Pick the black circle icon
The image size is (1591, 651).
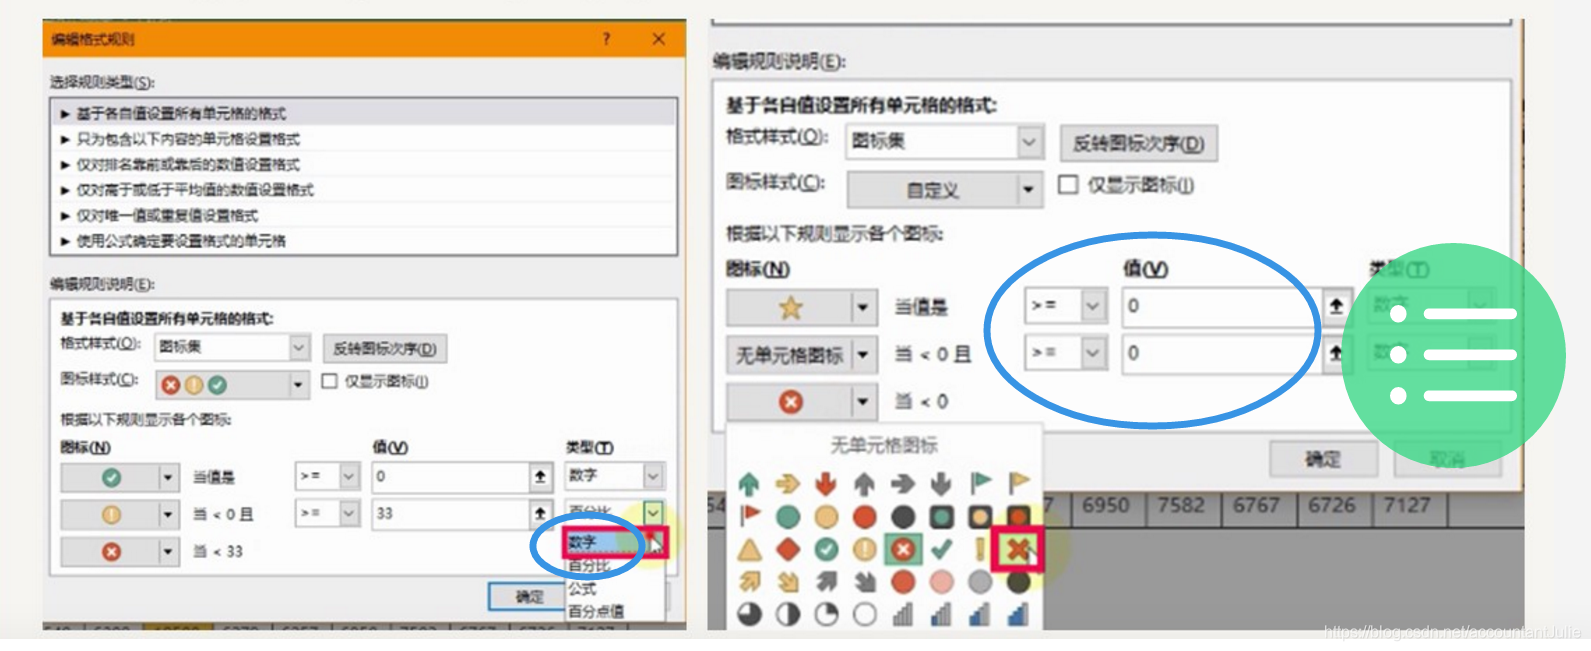click(903, 516)
